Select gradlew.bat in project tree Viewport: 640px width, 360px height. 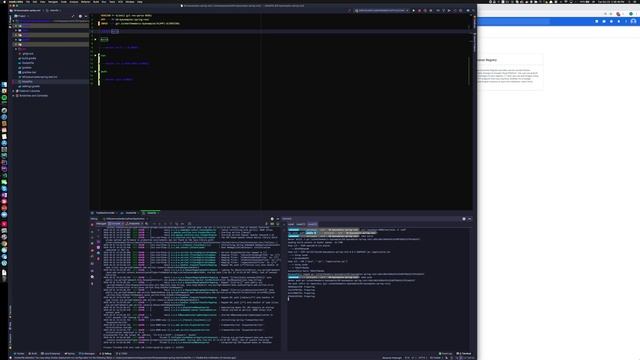click(x=29, y=72)
